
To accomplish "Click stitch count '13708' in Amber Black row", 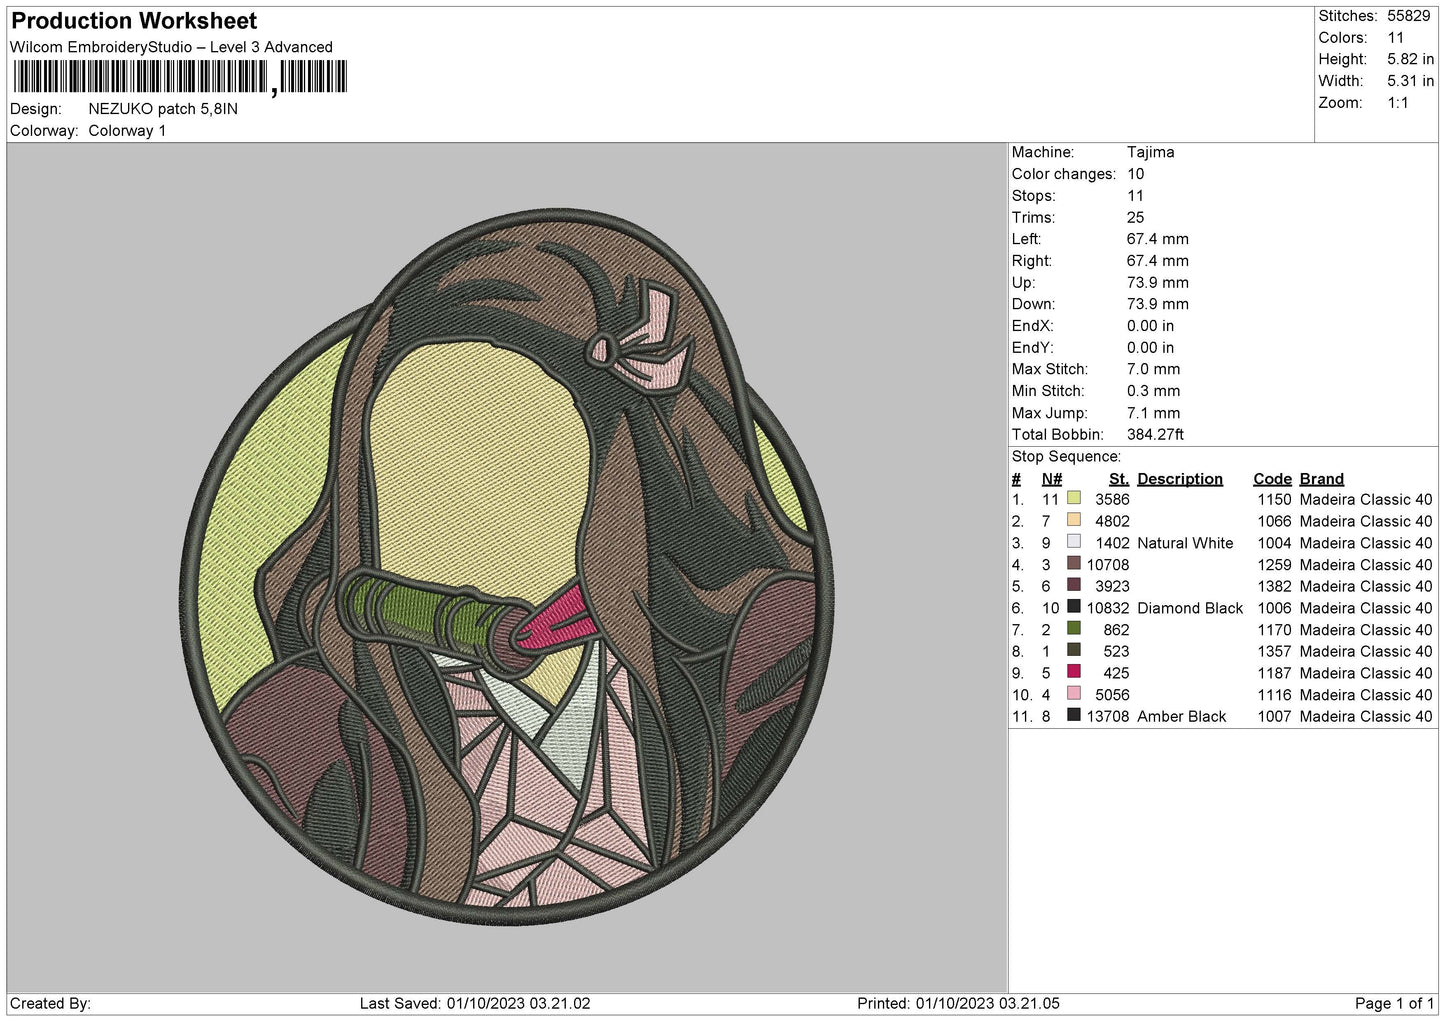I will click(1108, 717).
